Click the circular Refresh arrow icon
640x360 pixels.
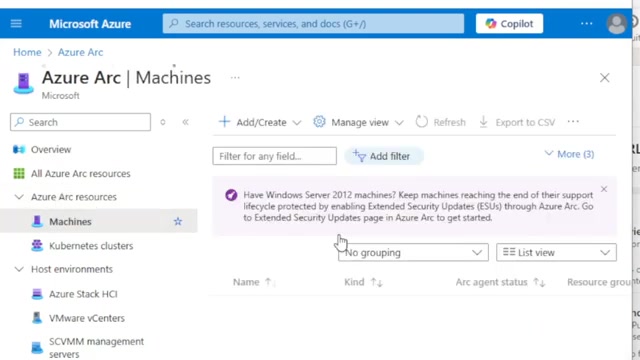(x=422, y=122)
